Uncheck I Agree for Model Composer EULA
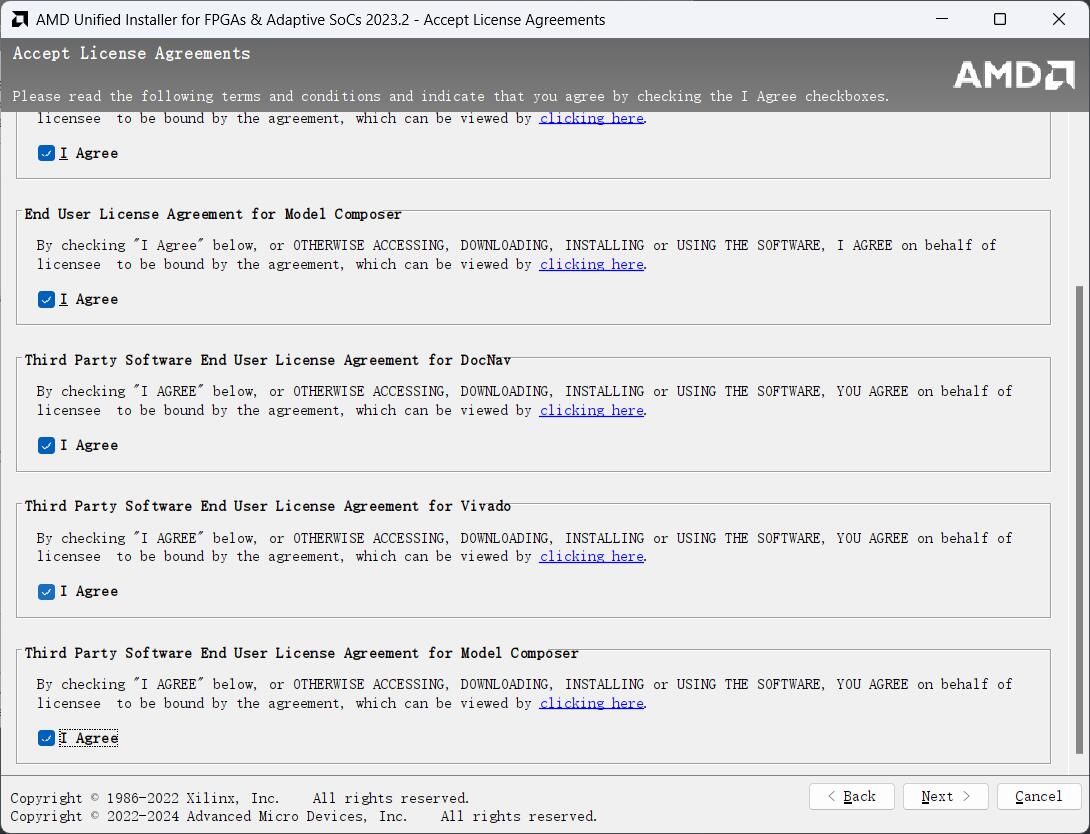 click(46, 299)
